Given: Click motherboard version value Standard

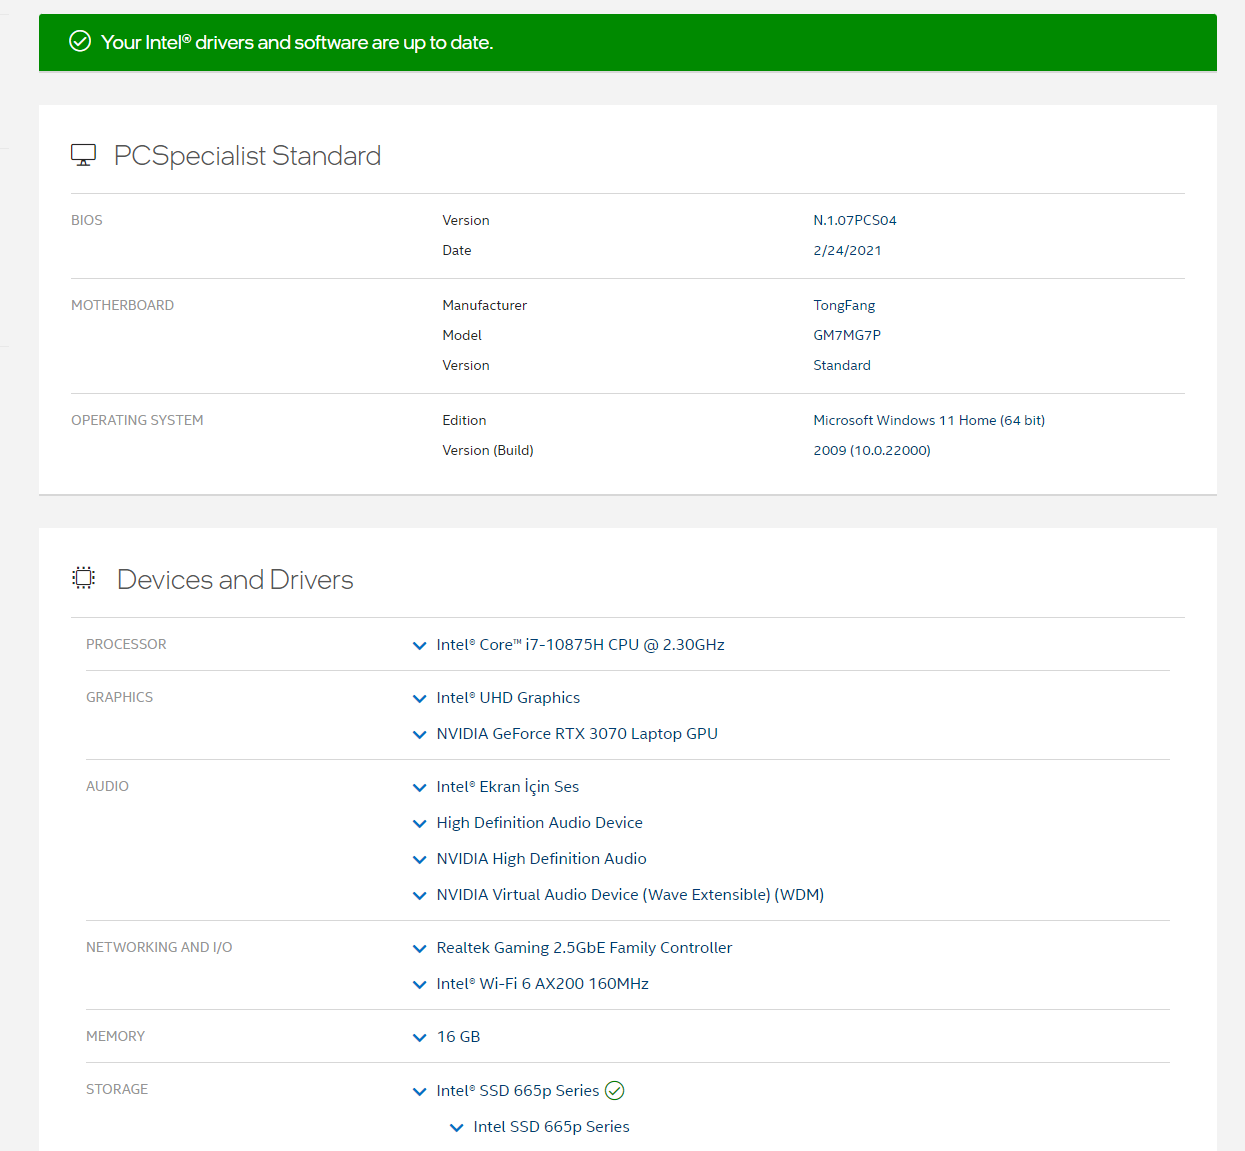Looking at the screenshot, I should click(842, 365).
